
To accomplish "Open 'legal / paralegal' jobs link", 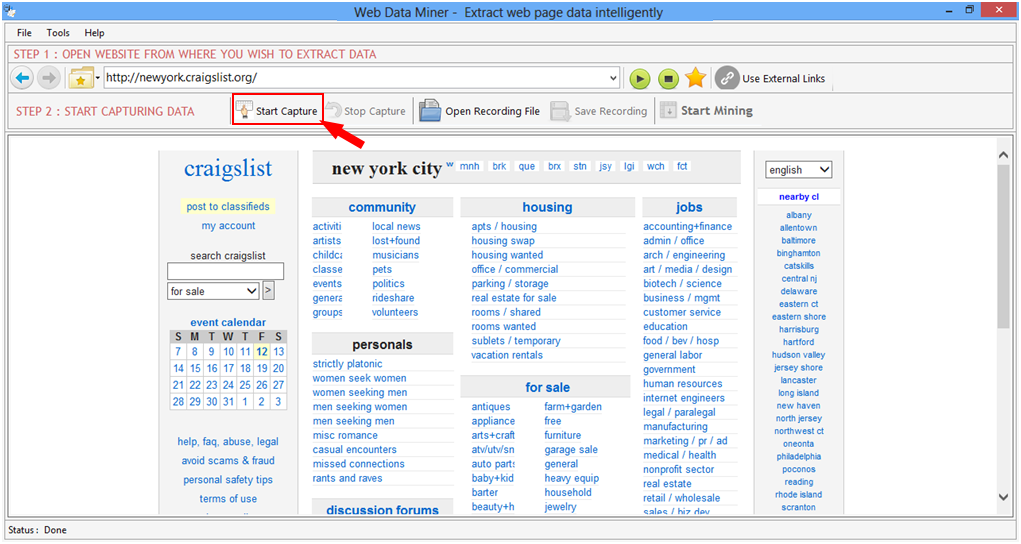I will pyautogui.click(x=679, y=412).
